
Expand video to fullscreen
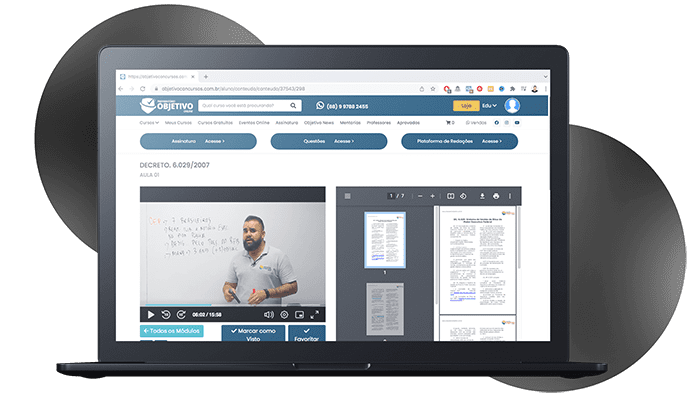point(315,315)
